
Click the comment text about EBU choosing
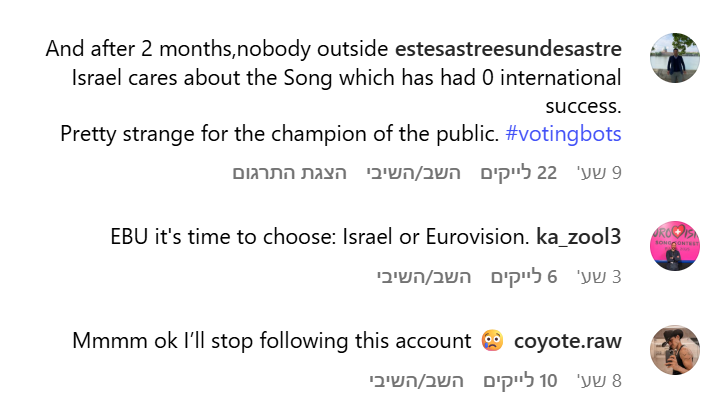click(x=318, y=238)
